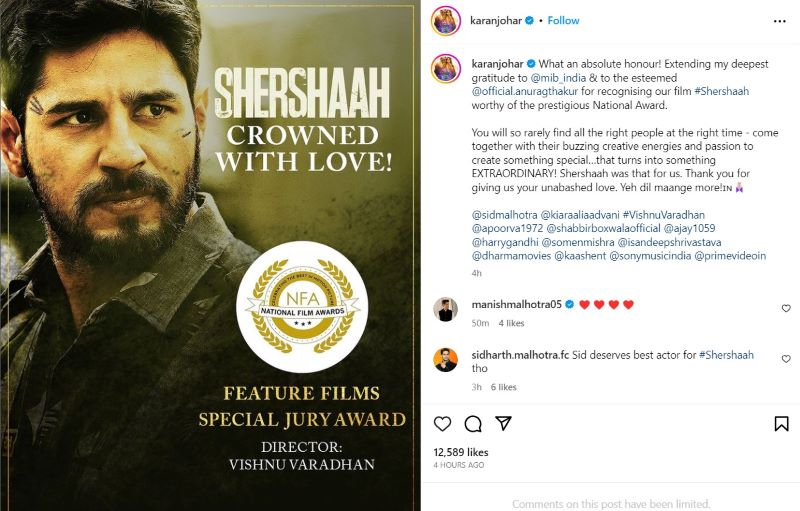
Task: Like sidharth.malhotra.fc's comment heart
Action: click(x=786, y=359)
